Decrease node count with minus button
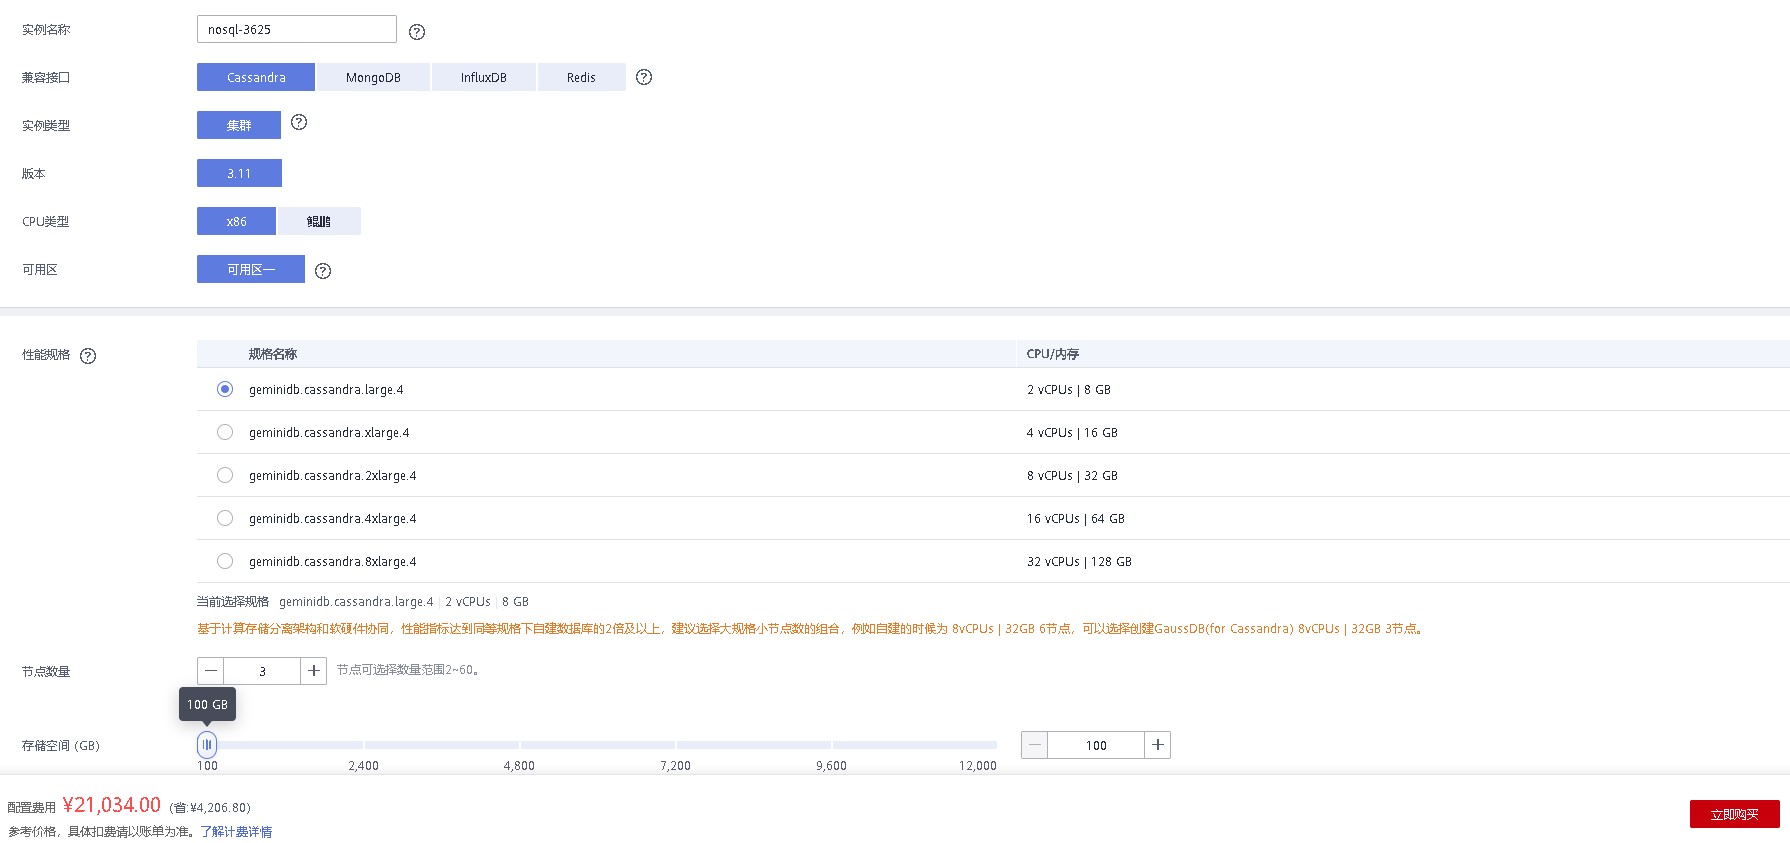This screenshot has height=843, width=1790. pyautogui.click(x=211, y=670)
